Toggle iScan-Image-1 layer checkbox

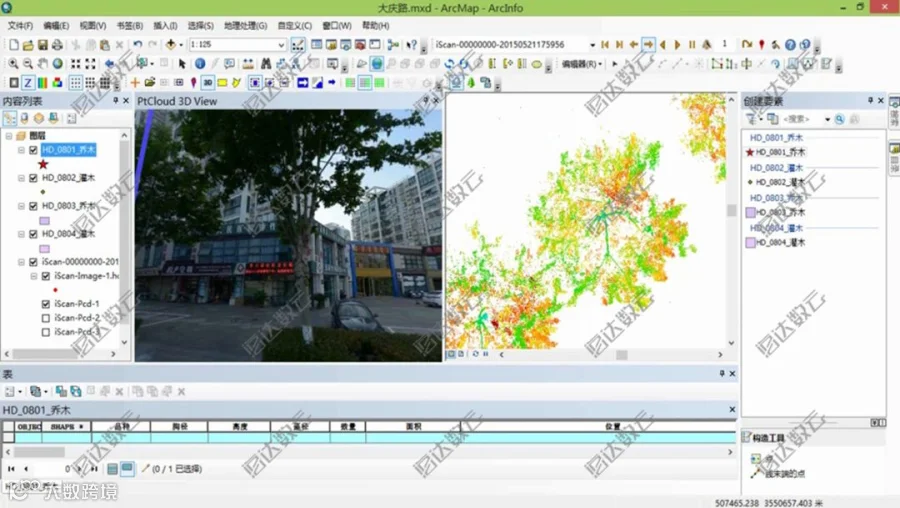coord(46,276)
